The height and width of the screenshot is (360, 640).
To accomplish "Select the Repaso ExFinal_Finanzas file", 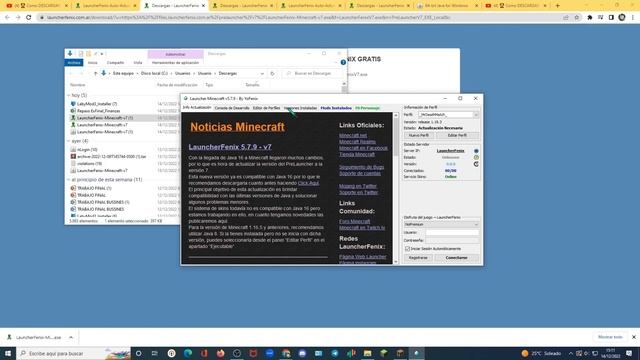I will point(98,111).
